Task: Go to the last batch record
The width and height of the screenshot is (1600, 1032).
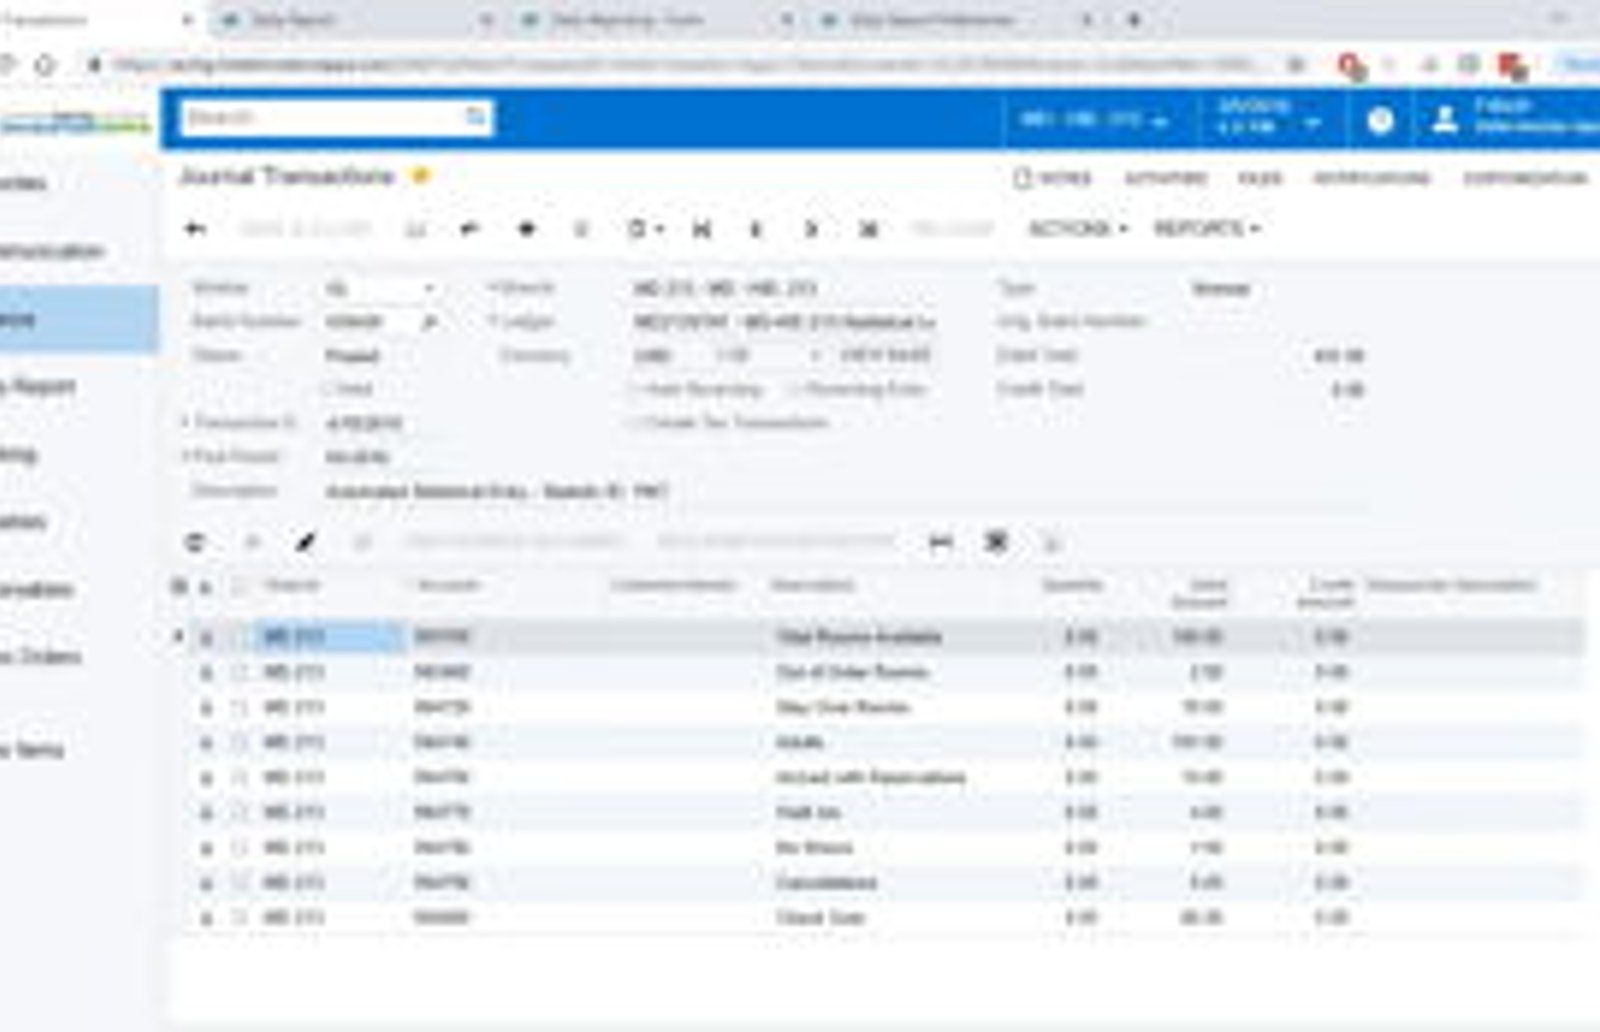Action: click(x=868, y=229)
